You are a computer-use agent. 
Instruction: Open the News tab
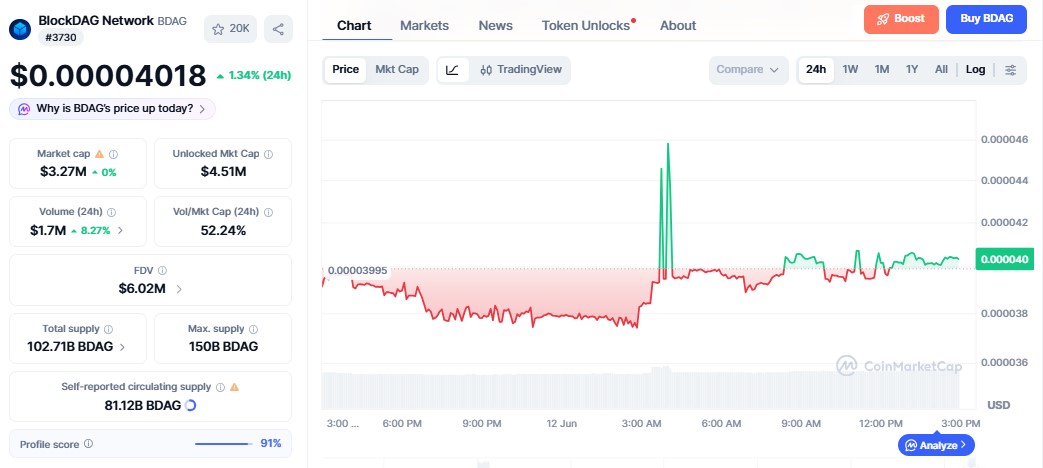pyautogui.click(x=496, y=26)
